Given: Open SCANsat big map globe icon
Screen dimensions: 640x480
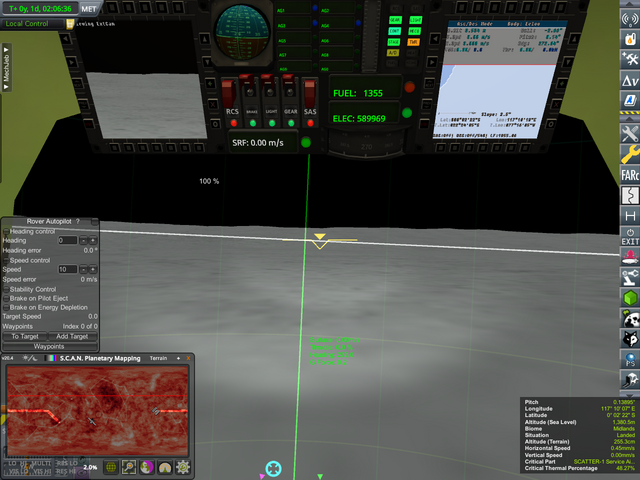Looking at the screenshot, I should (x=111, y=467).
